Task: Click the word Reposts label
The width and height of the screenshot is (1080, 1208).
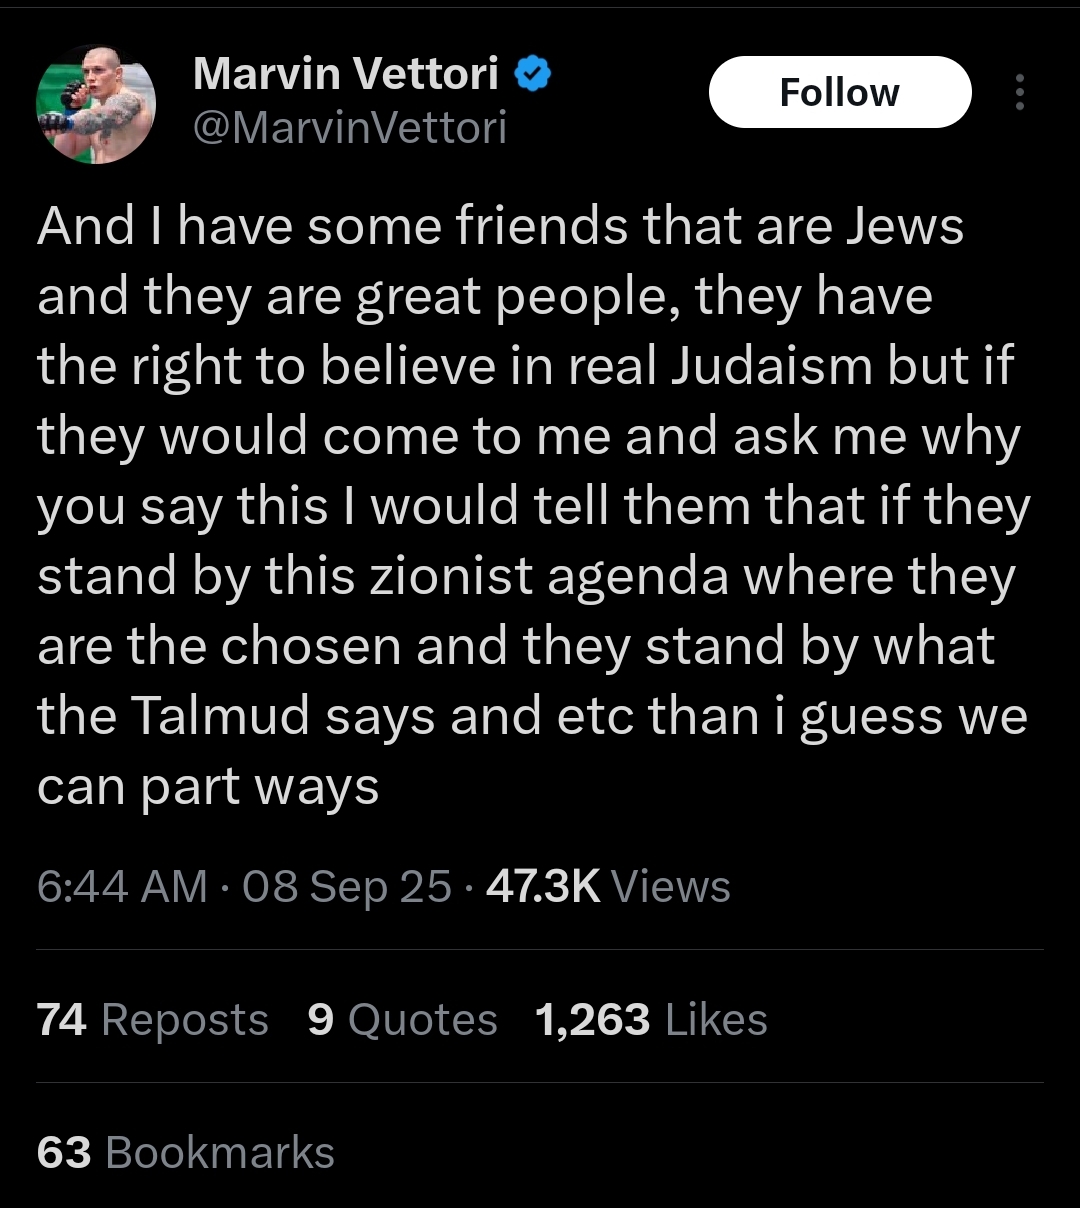Action: click(185, 1021)
